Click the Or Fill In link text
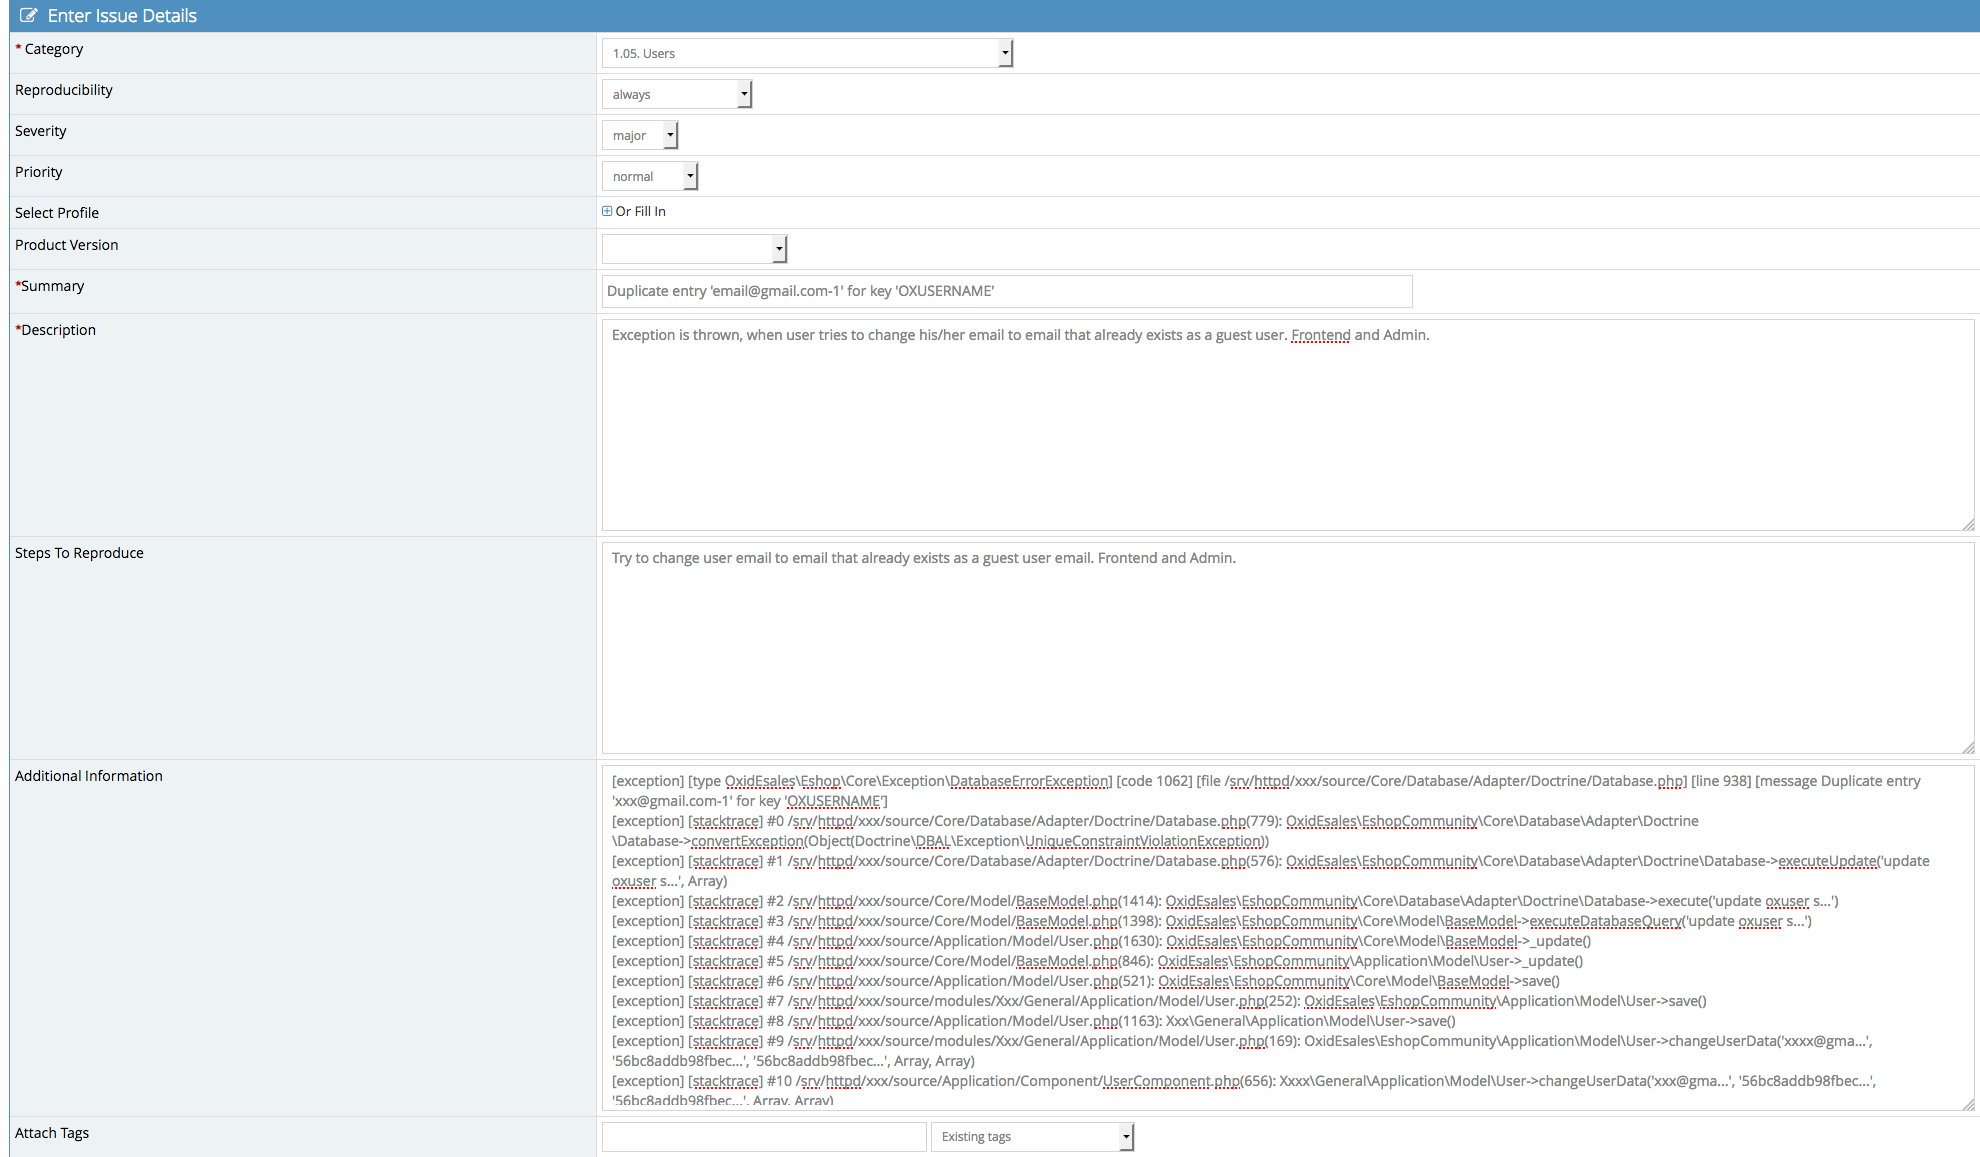The height and width of the screenshot is (1157, 1980). coord(641,211)
